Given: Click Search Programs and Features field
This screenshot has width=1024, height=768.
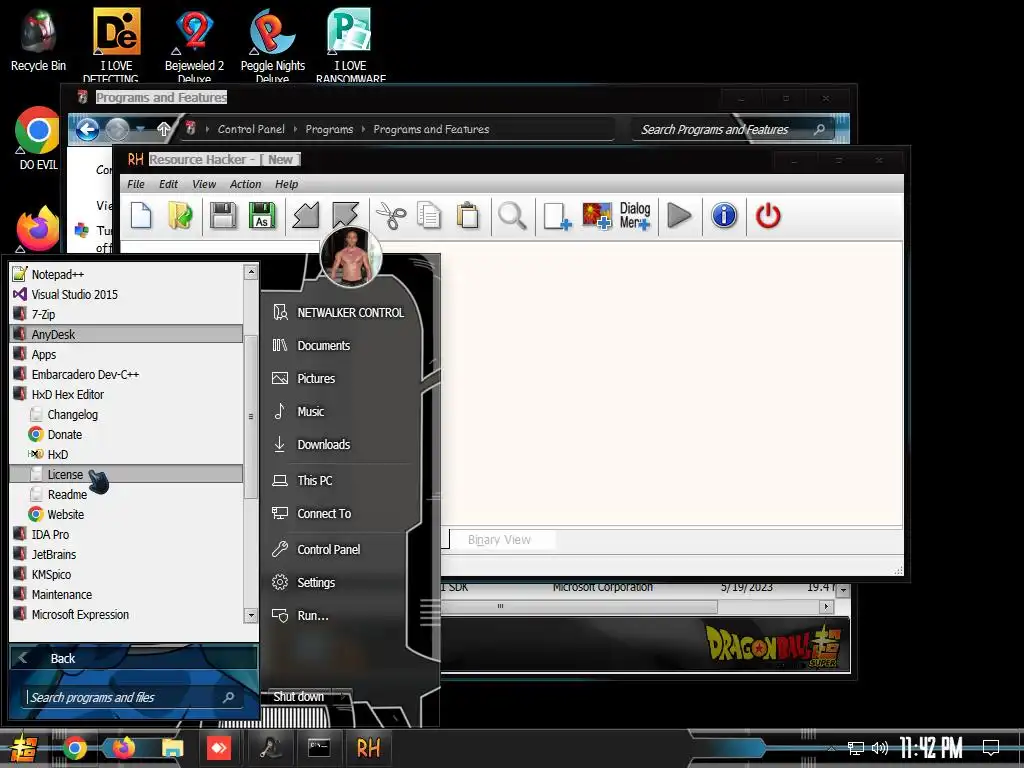Looking at the screenshot, I should coord(731,129).
